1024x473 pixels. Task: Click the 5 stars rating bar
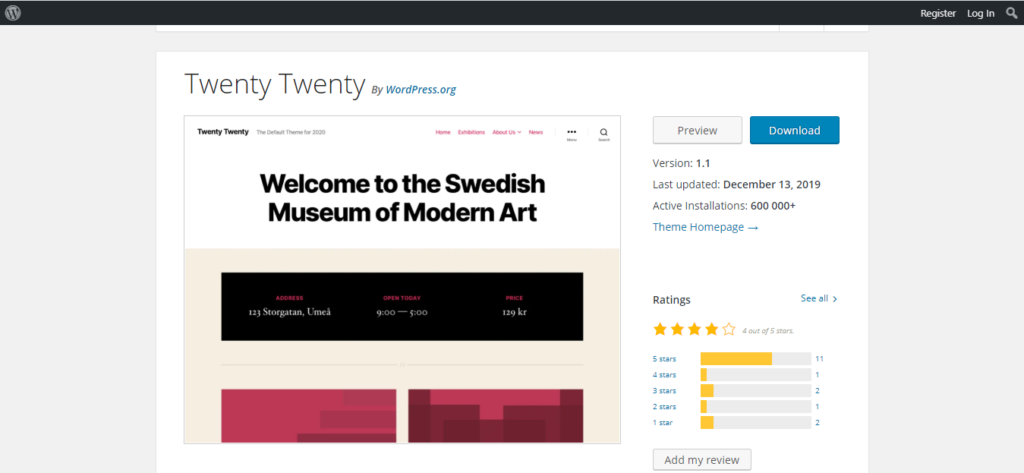point(756,359)
